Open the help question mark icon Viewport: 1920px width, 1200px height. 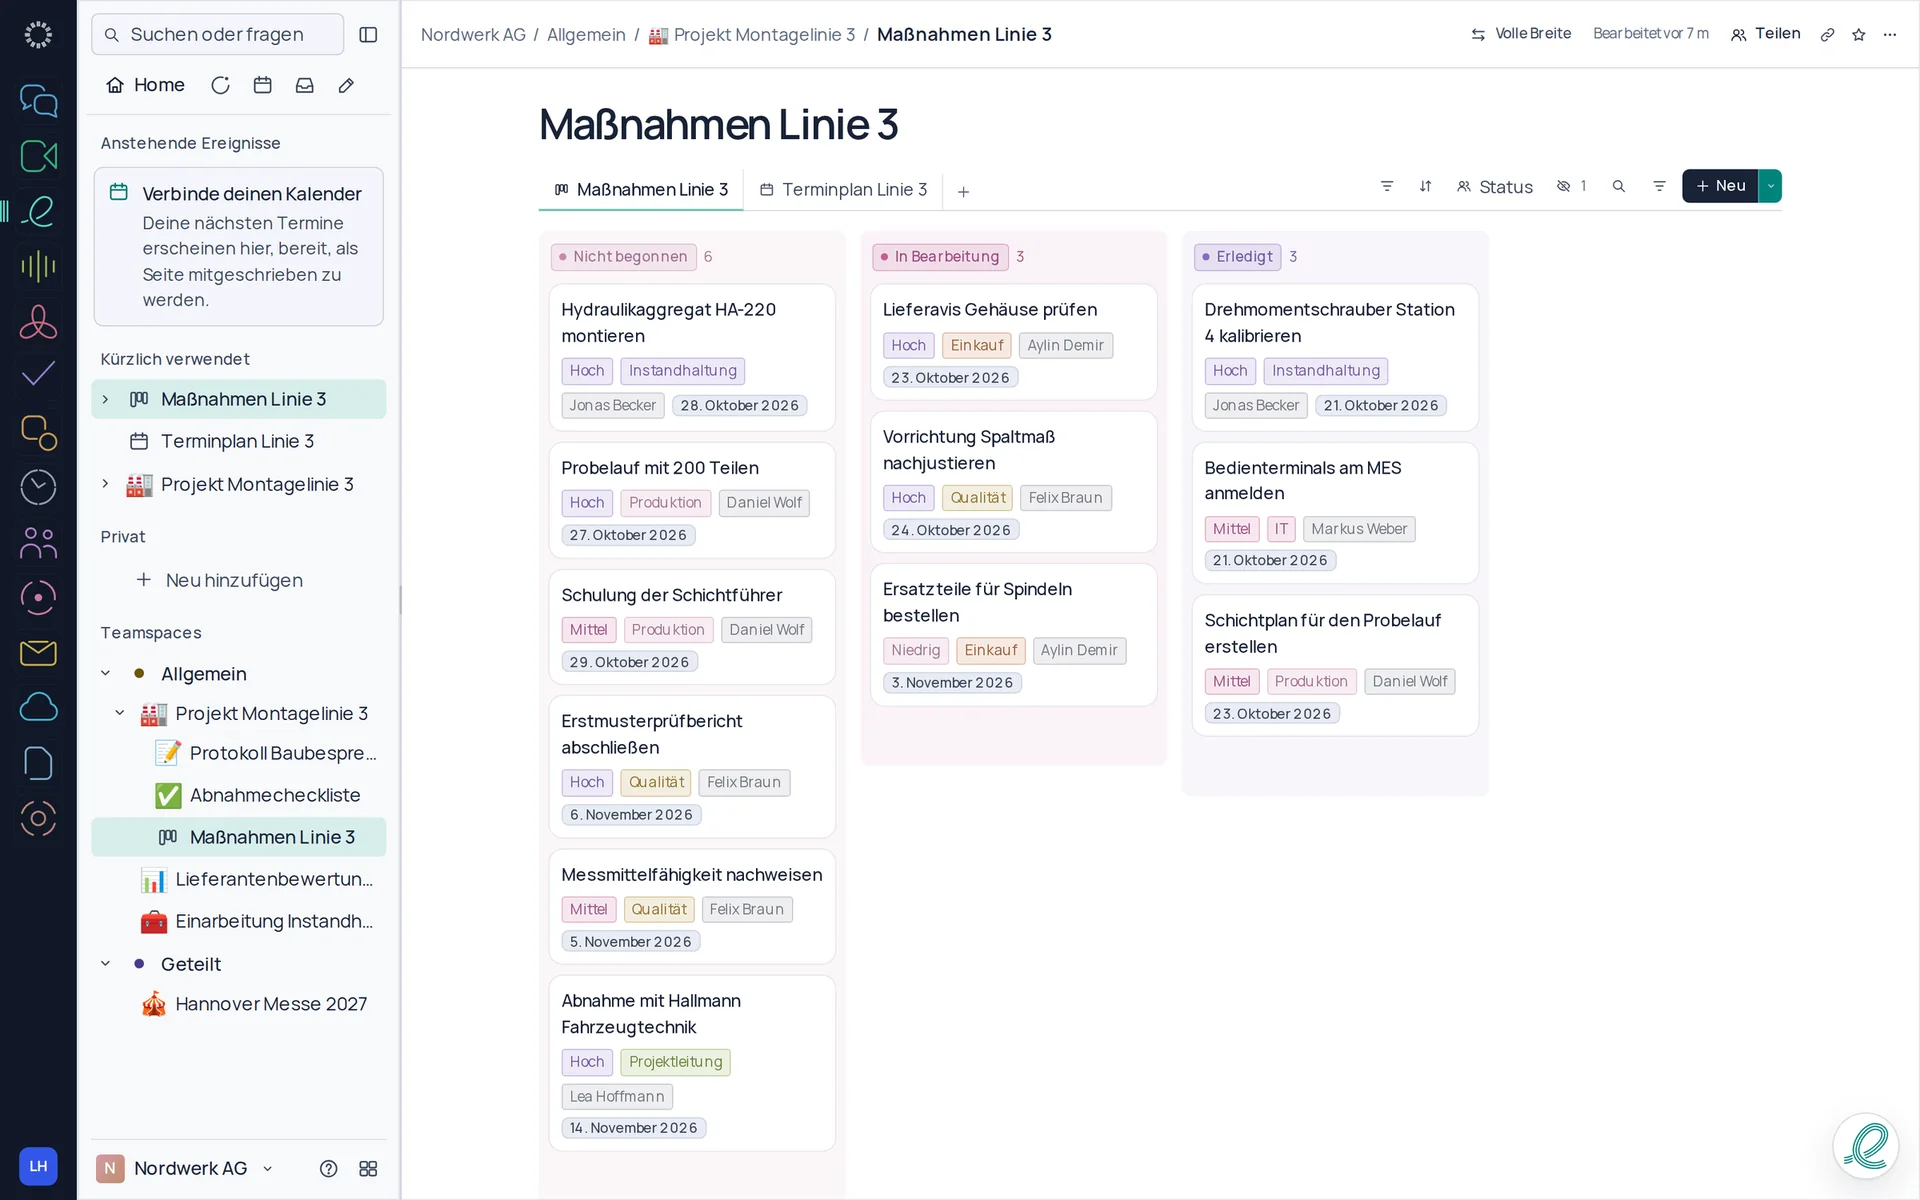[328, 1168]
